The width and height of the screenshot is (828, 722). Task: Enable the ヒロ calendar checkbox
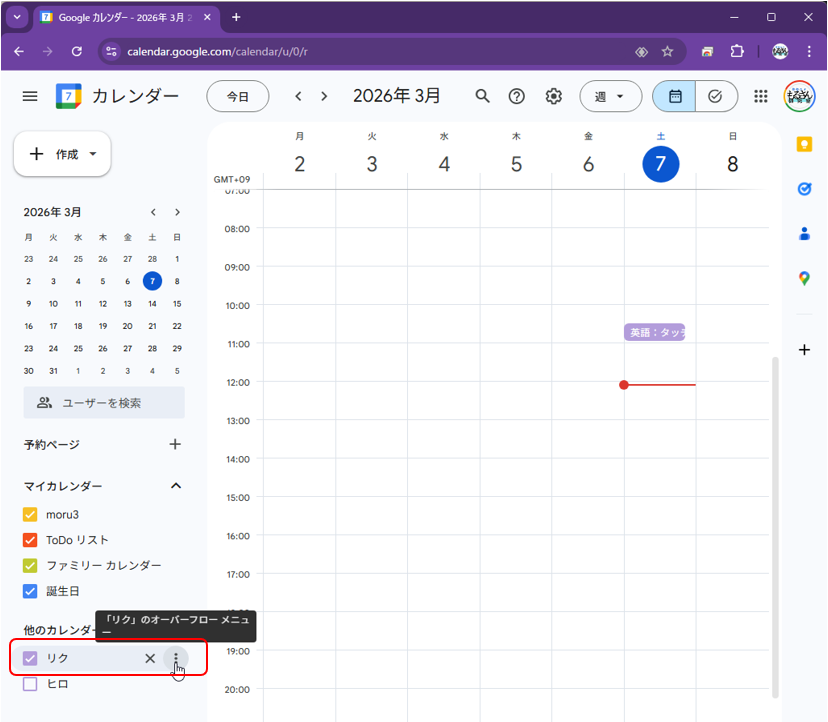pos(30,684)
